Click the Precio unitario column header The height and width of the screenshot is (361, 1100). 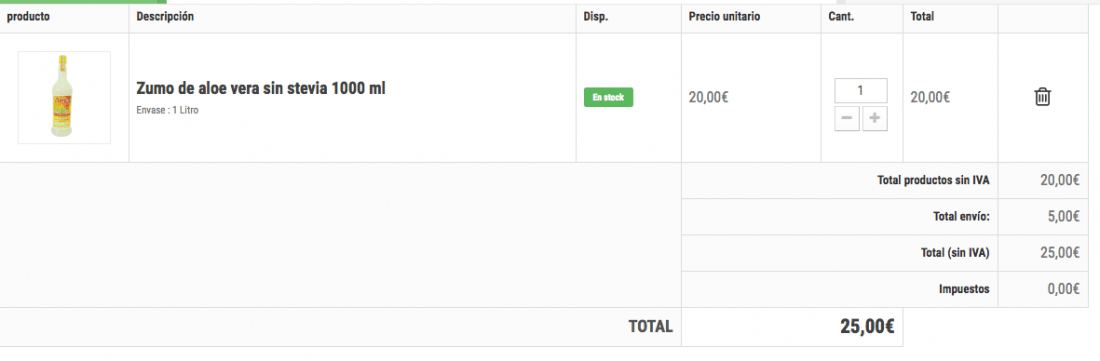click(x=724, y=16)
